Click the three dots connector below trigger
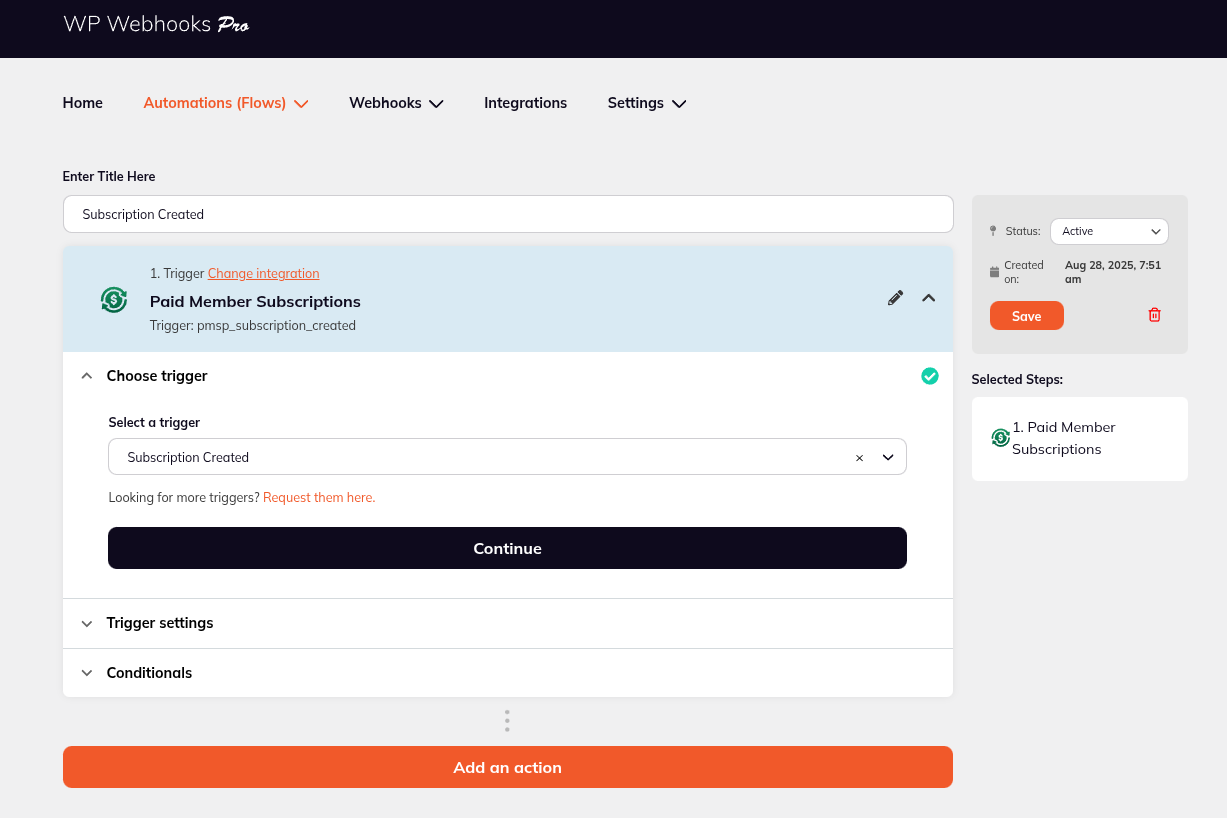The height and width of the screenshot is (818, 1227). (x=507, y=721)
